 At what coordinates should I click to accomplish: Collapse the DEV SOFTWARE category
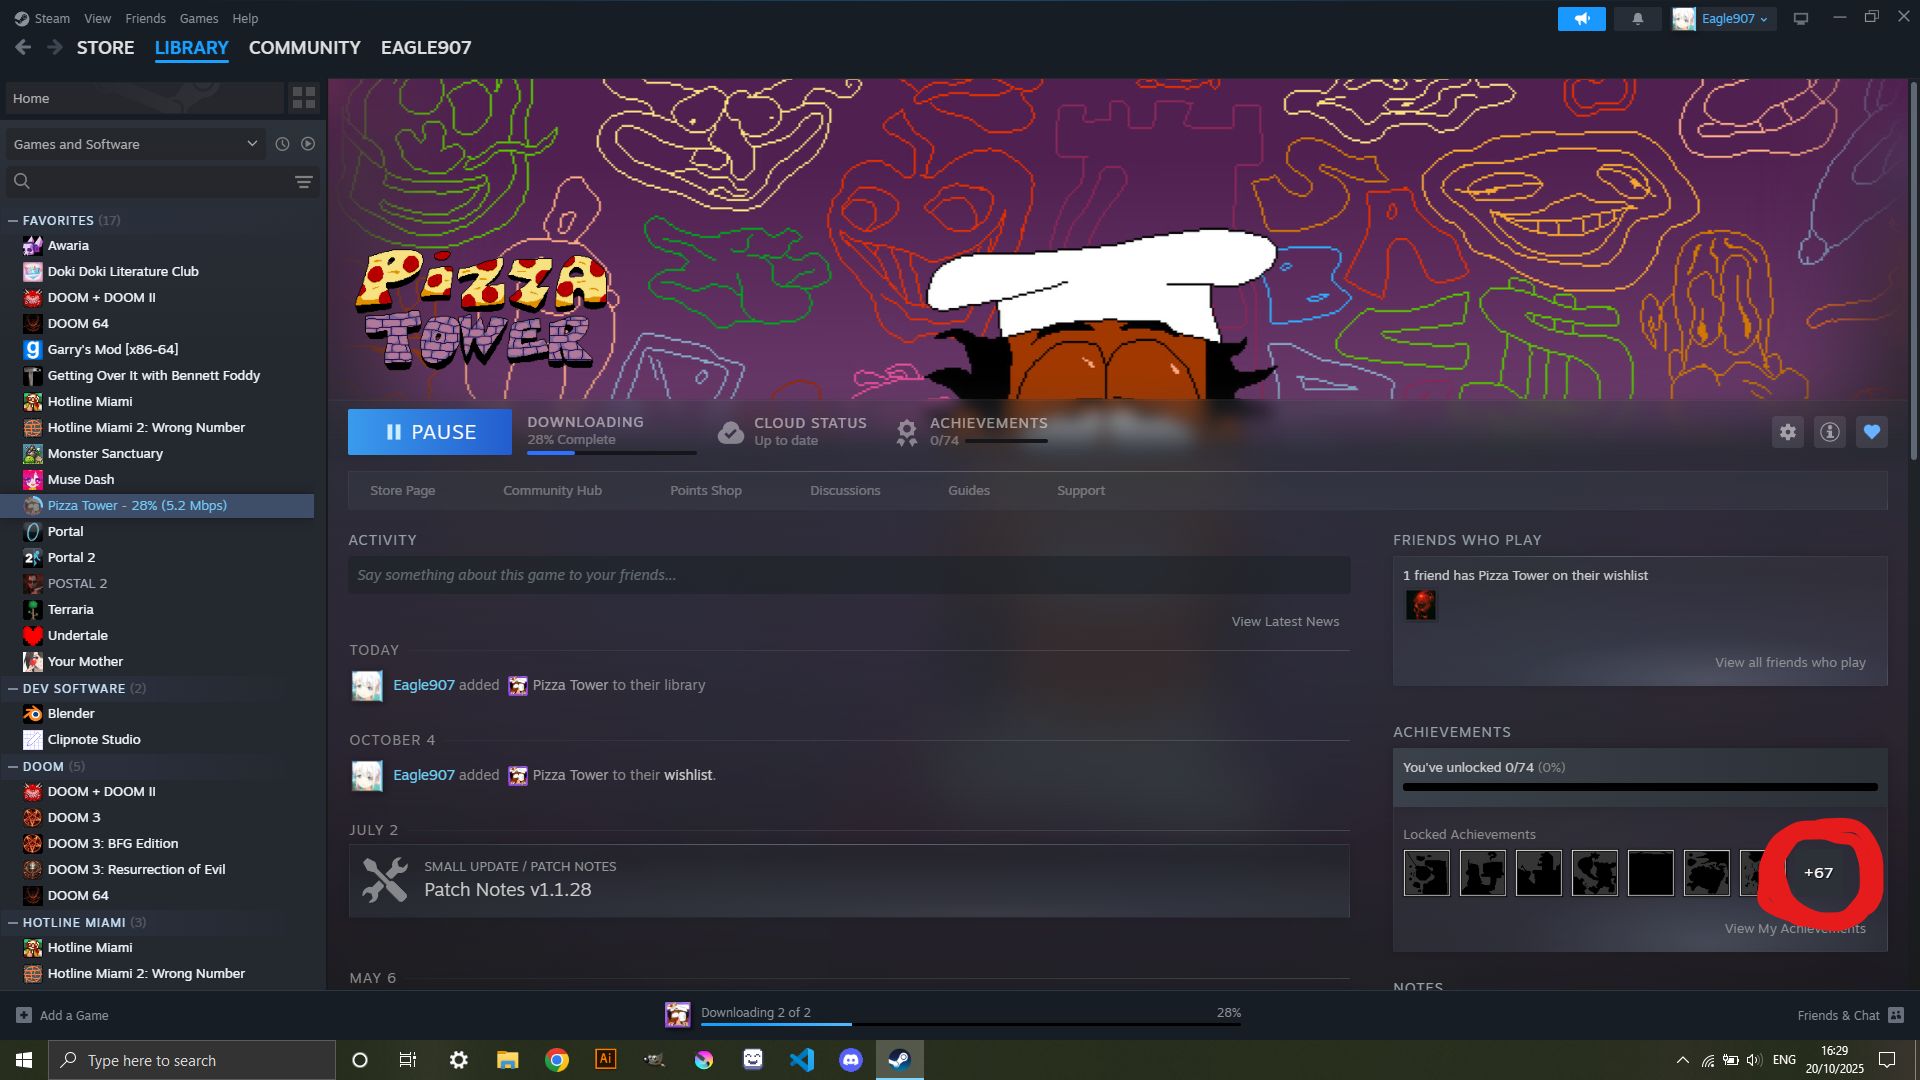tap(13, 688)
